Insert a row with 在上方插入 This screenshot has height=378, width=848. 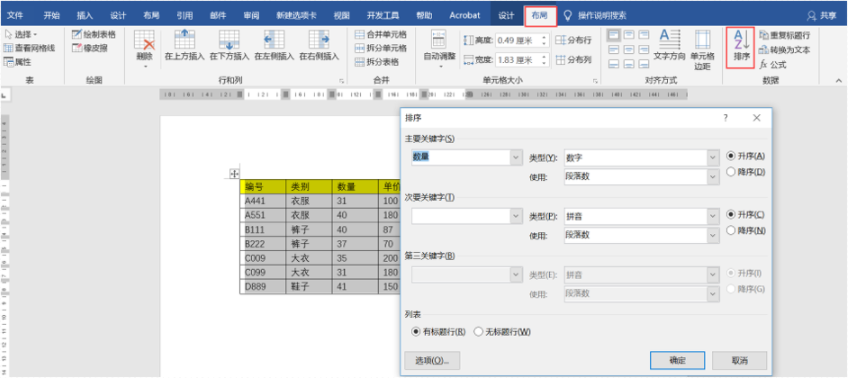[x=184, y=45]
